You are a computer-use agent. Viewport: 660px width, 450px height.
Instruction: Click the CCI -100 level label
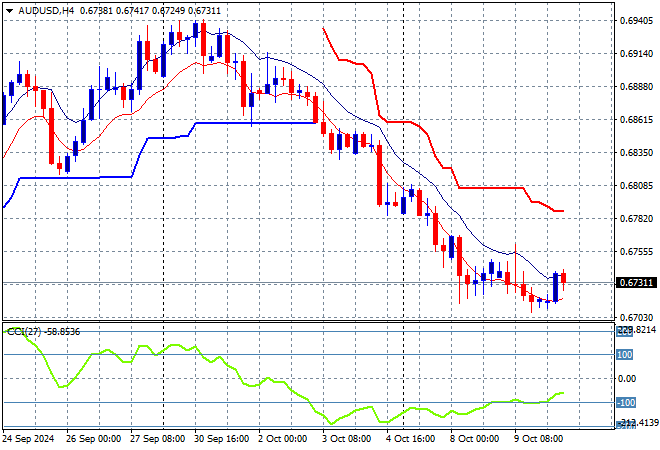coord(624,402)
